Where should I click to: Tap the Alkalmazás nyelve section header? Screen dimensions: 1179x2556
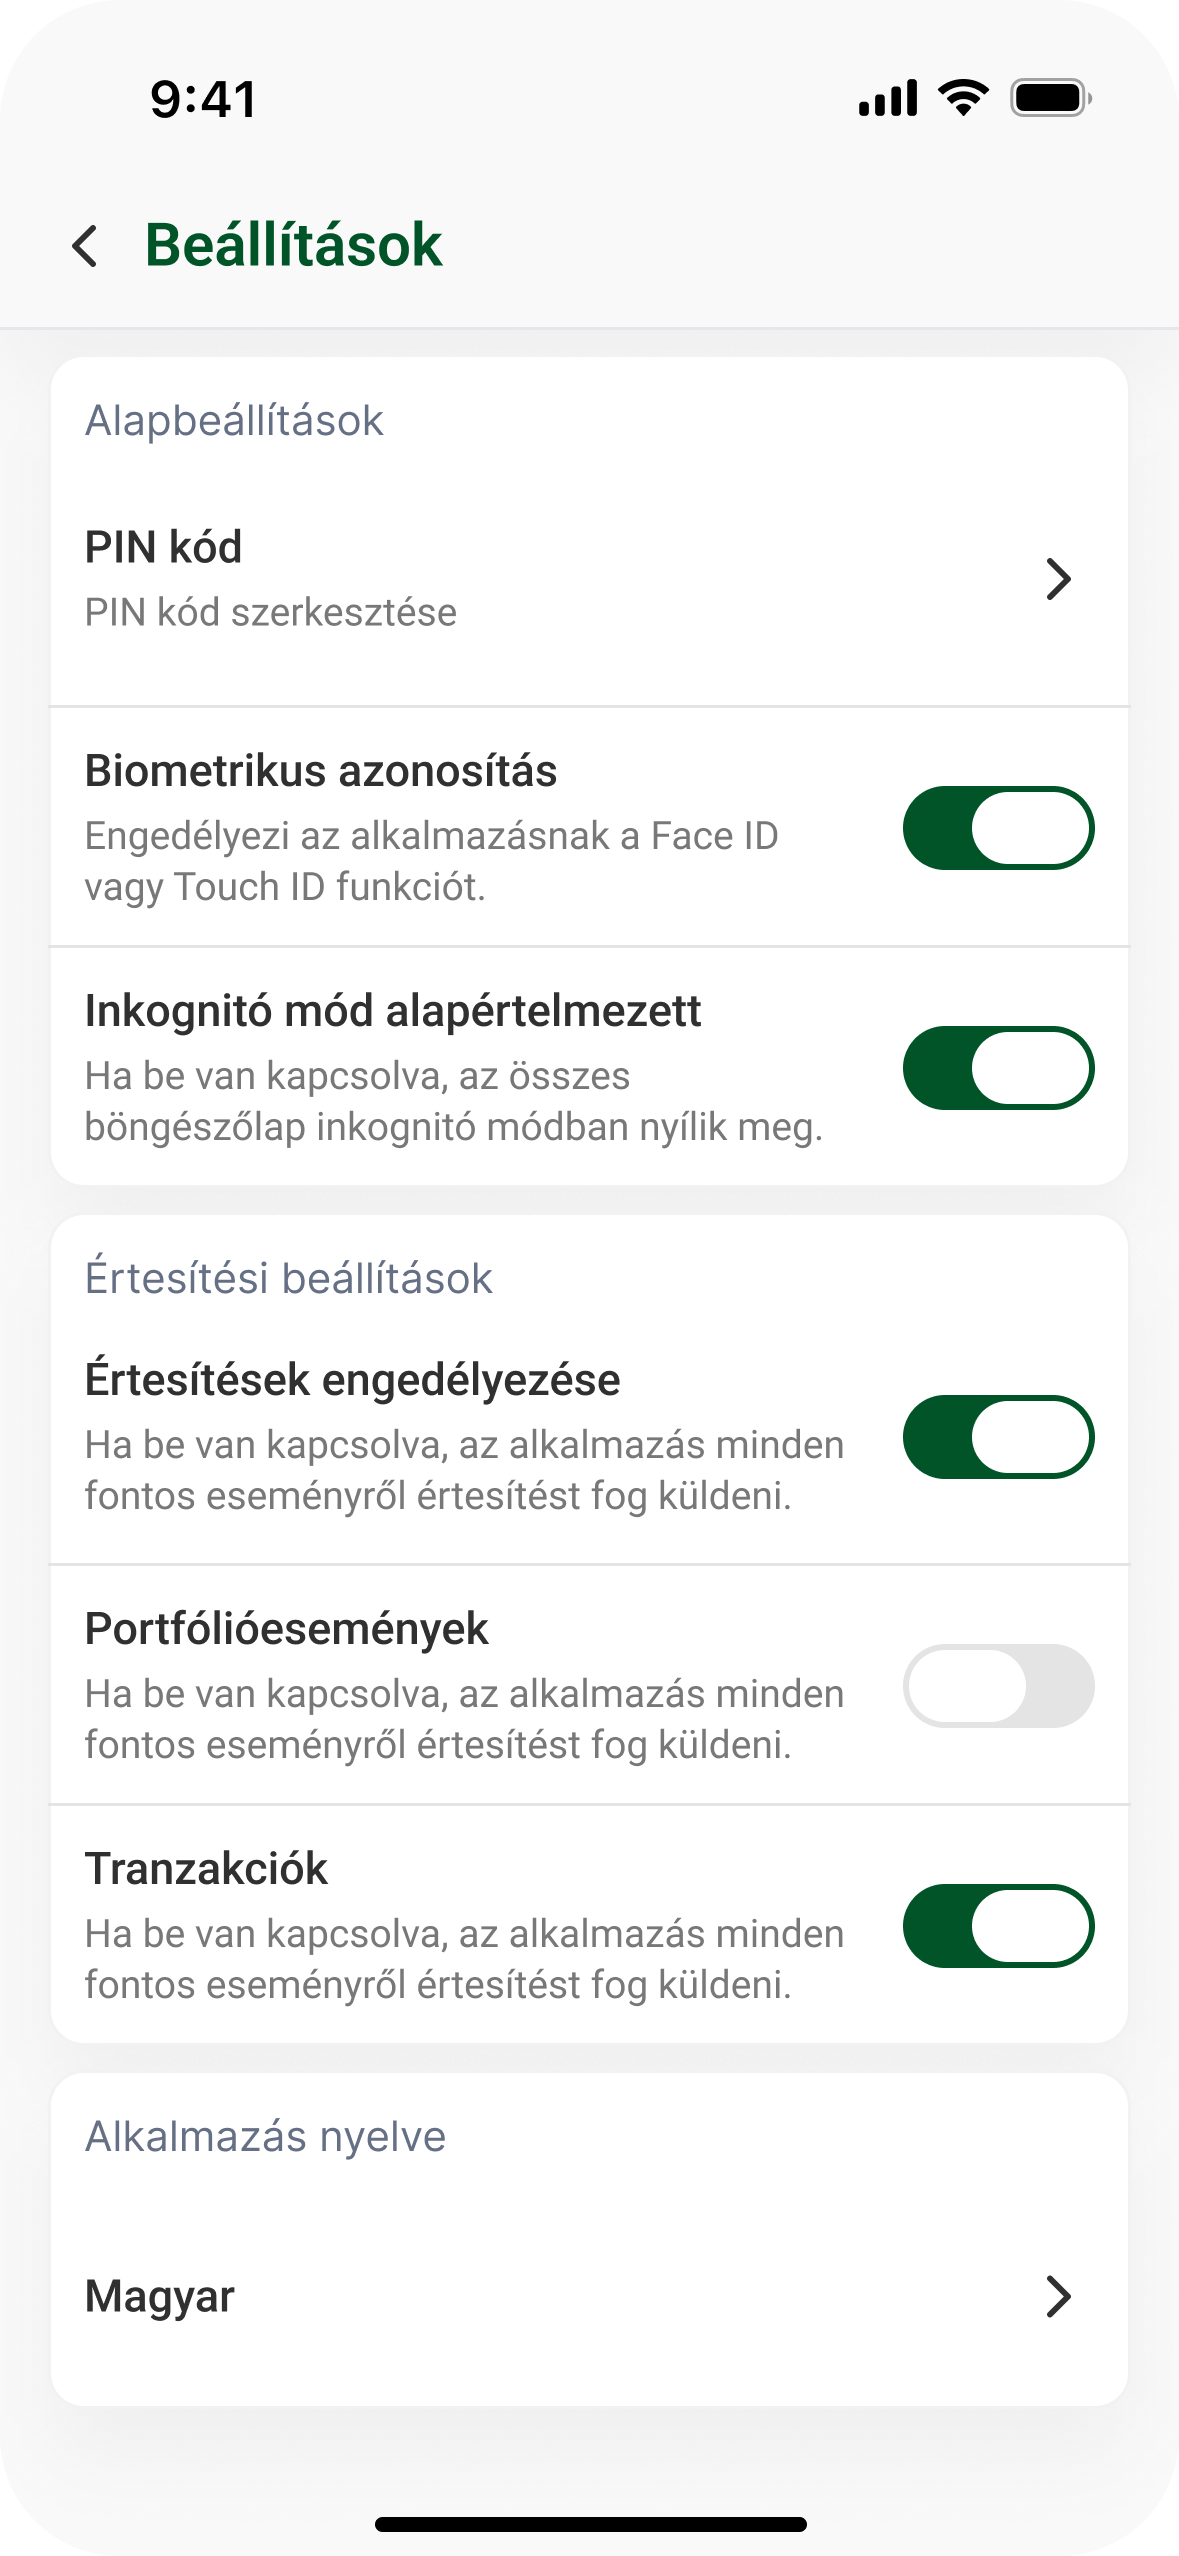click(x=265, y=2136)
